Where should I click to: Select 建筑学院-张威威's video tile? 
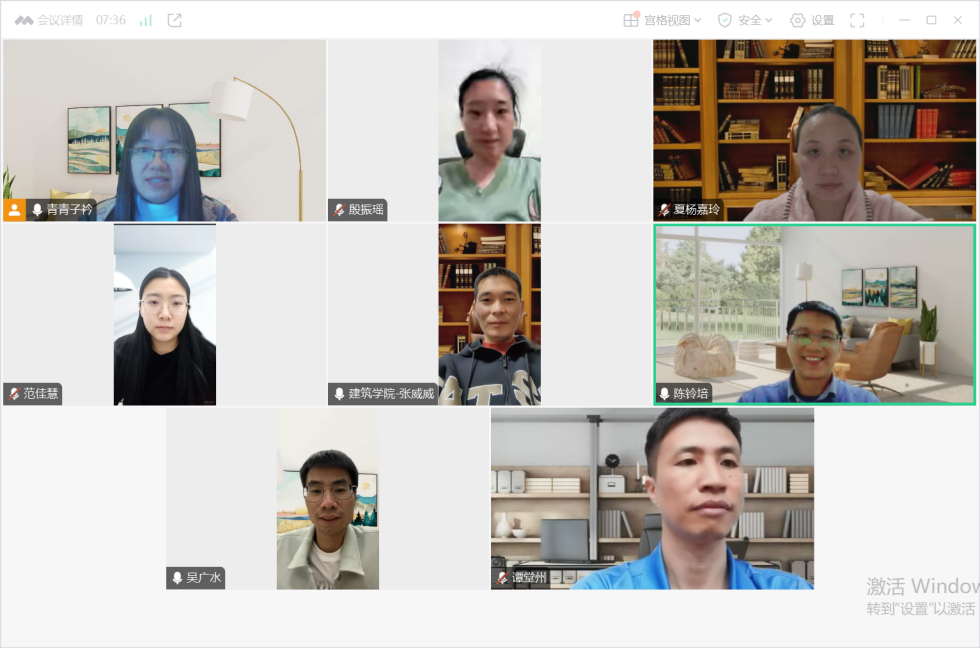click(x=489, y=314)
